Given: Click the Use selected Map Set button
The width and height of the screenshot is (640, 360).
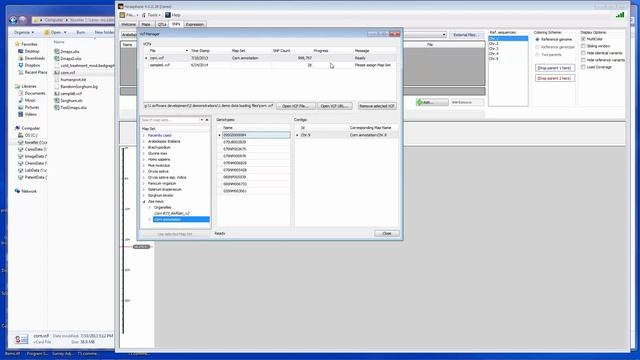Looking at the screenshot, I should (x=175, y=234).
